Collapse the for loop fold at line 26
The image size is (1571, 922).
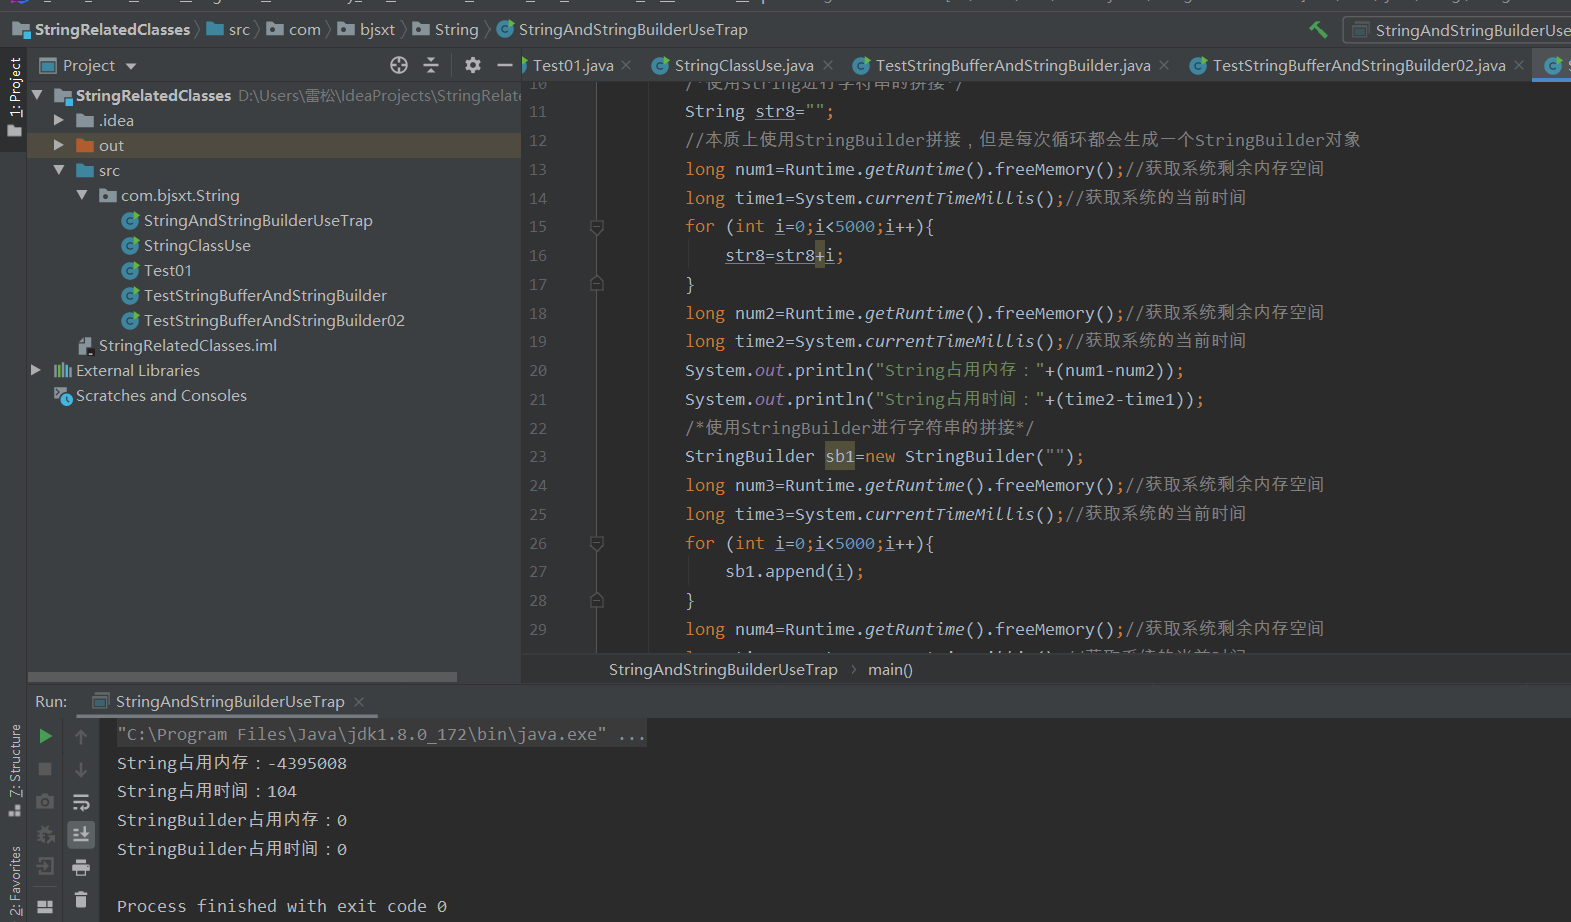click(x=597, y=543)
